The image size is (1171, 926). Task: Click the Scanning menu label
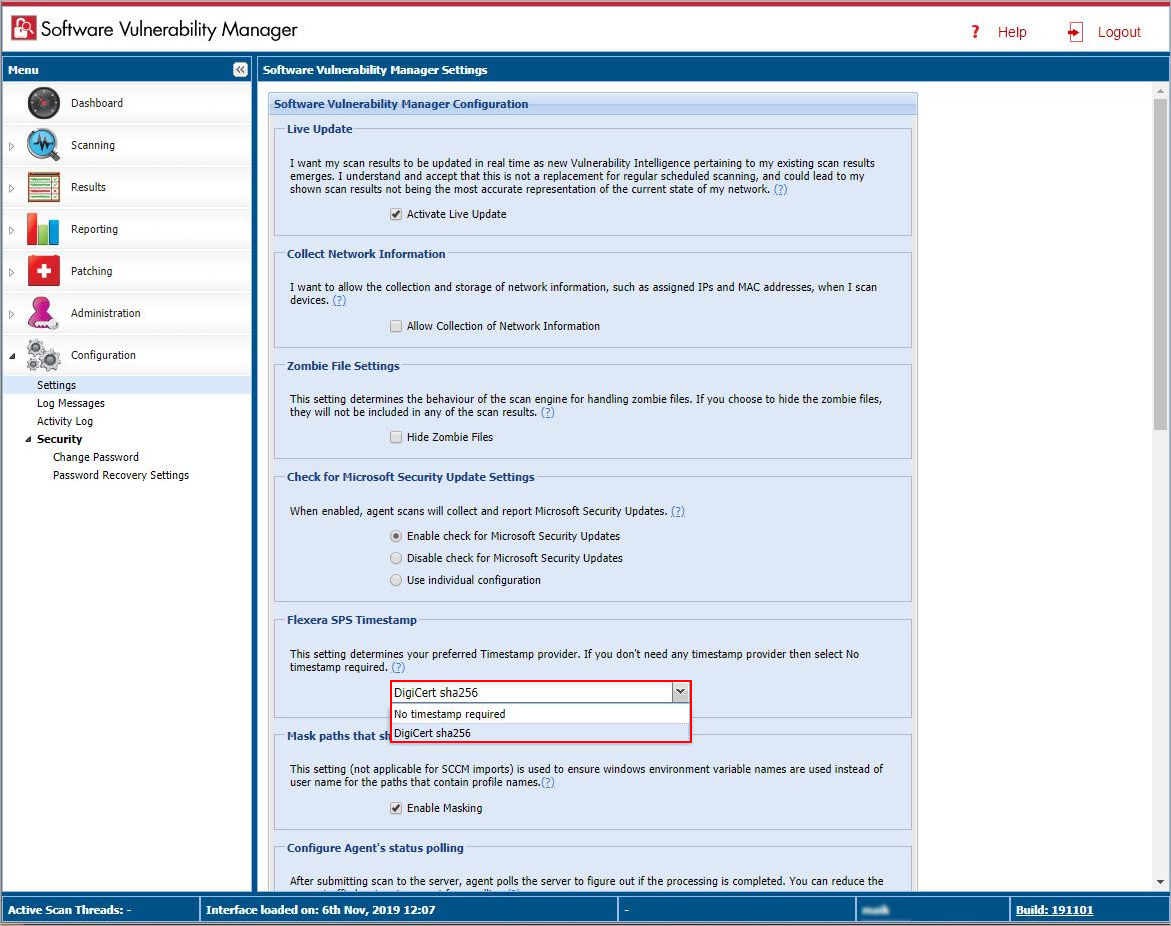[x=93, y=145]
